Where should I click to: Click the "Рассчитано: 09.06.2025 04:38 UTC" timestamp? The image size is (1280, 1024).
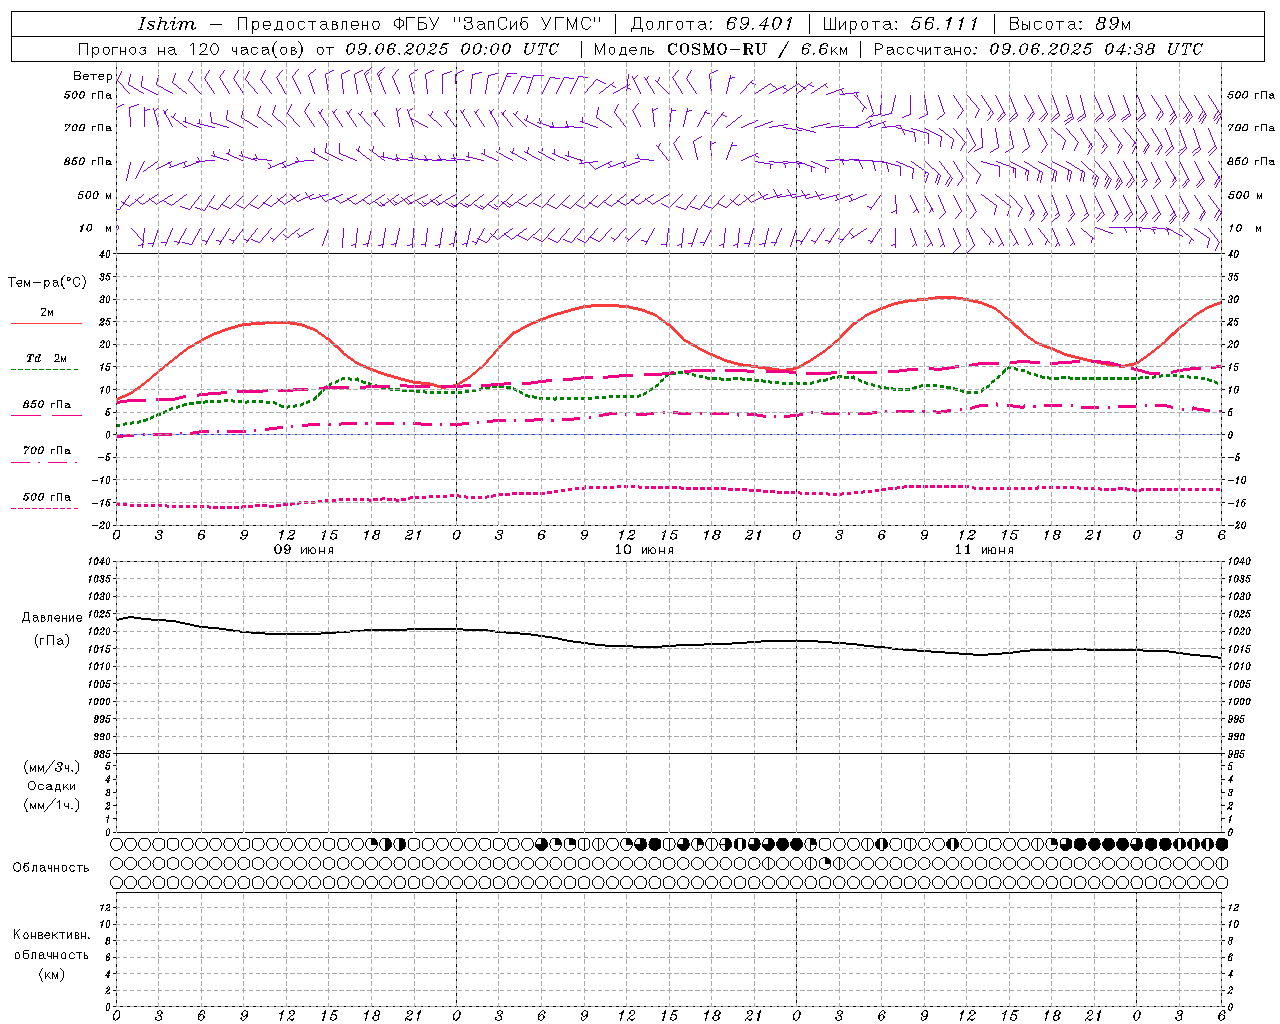click(1038, 49)
